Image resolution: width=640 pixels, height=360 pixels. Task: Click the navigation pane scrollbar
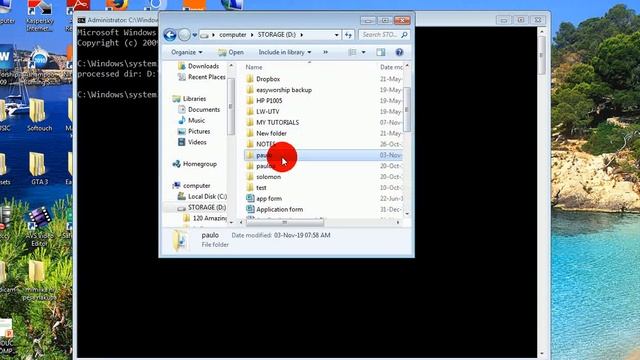click(x=231, y=106)
